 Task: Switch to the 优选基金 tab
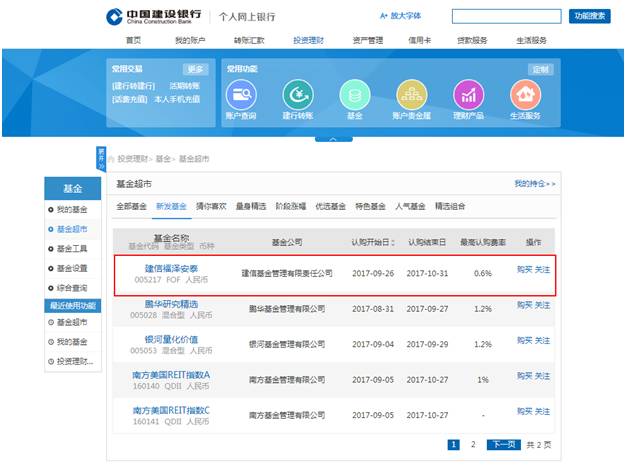coord(331,206)
